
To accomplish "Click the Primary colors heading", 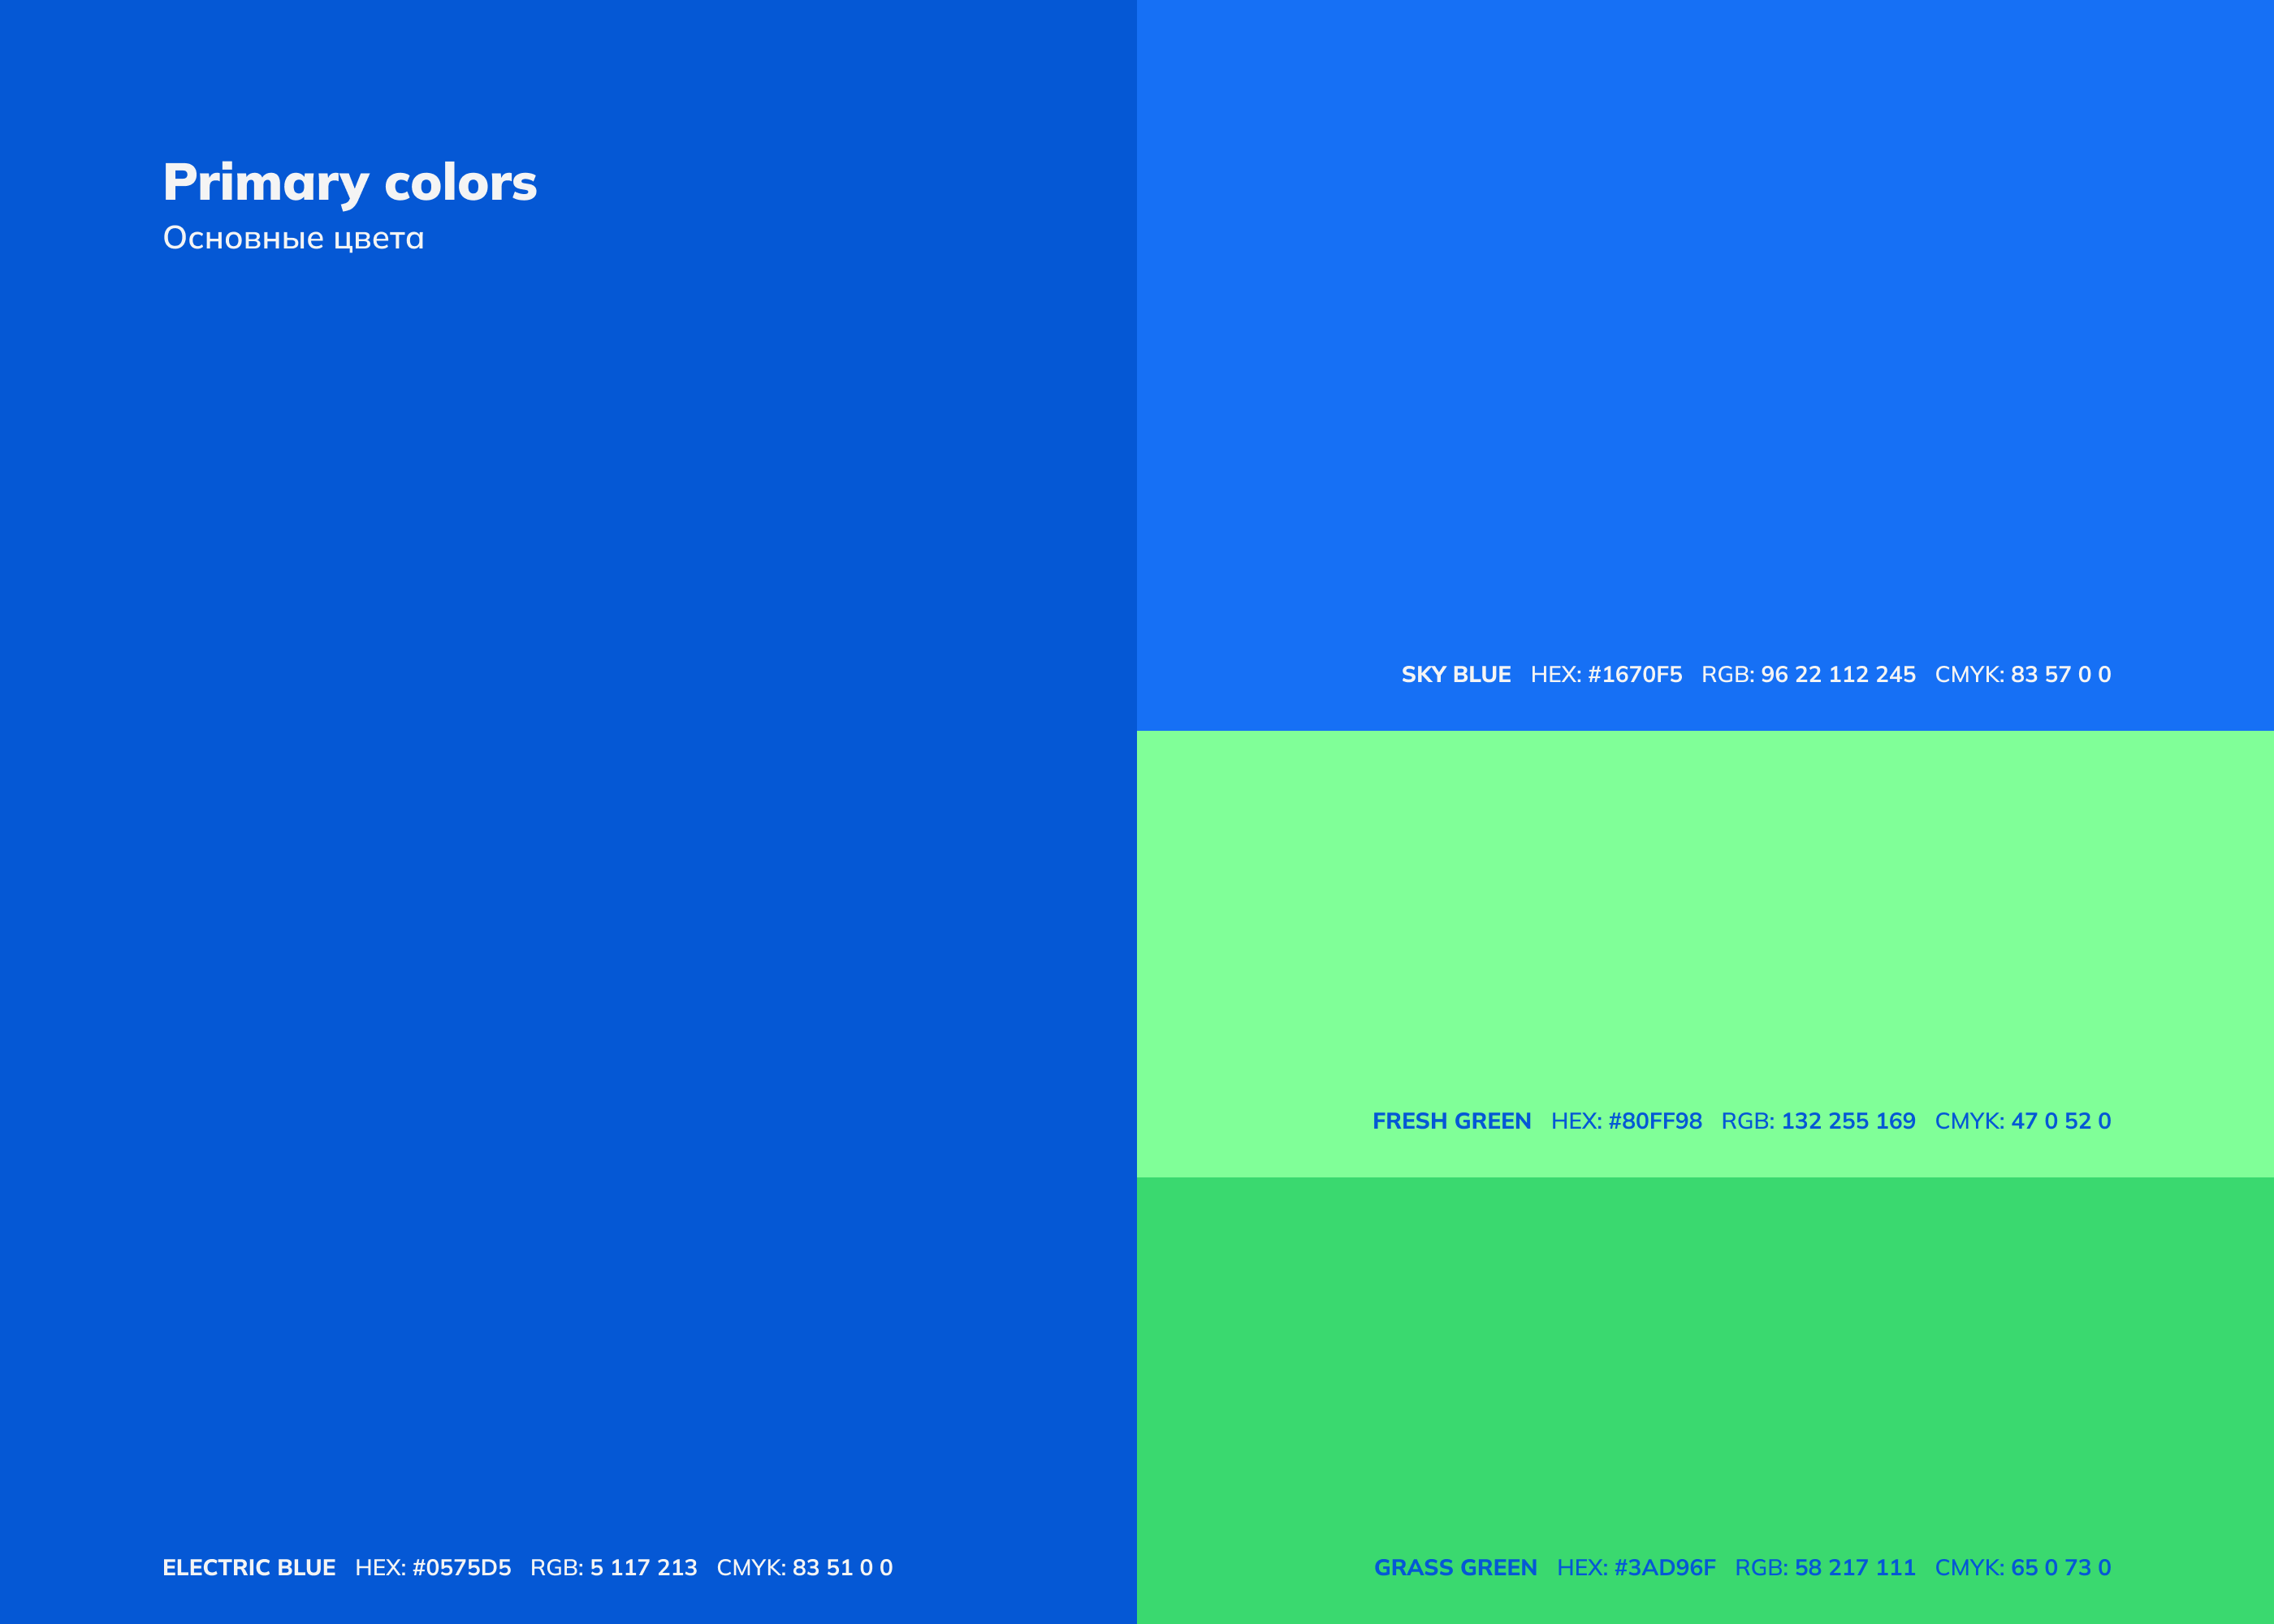I will pos(350,182).
